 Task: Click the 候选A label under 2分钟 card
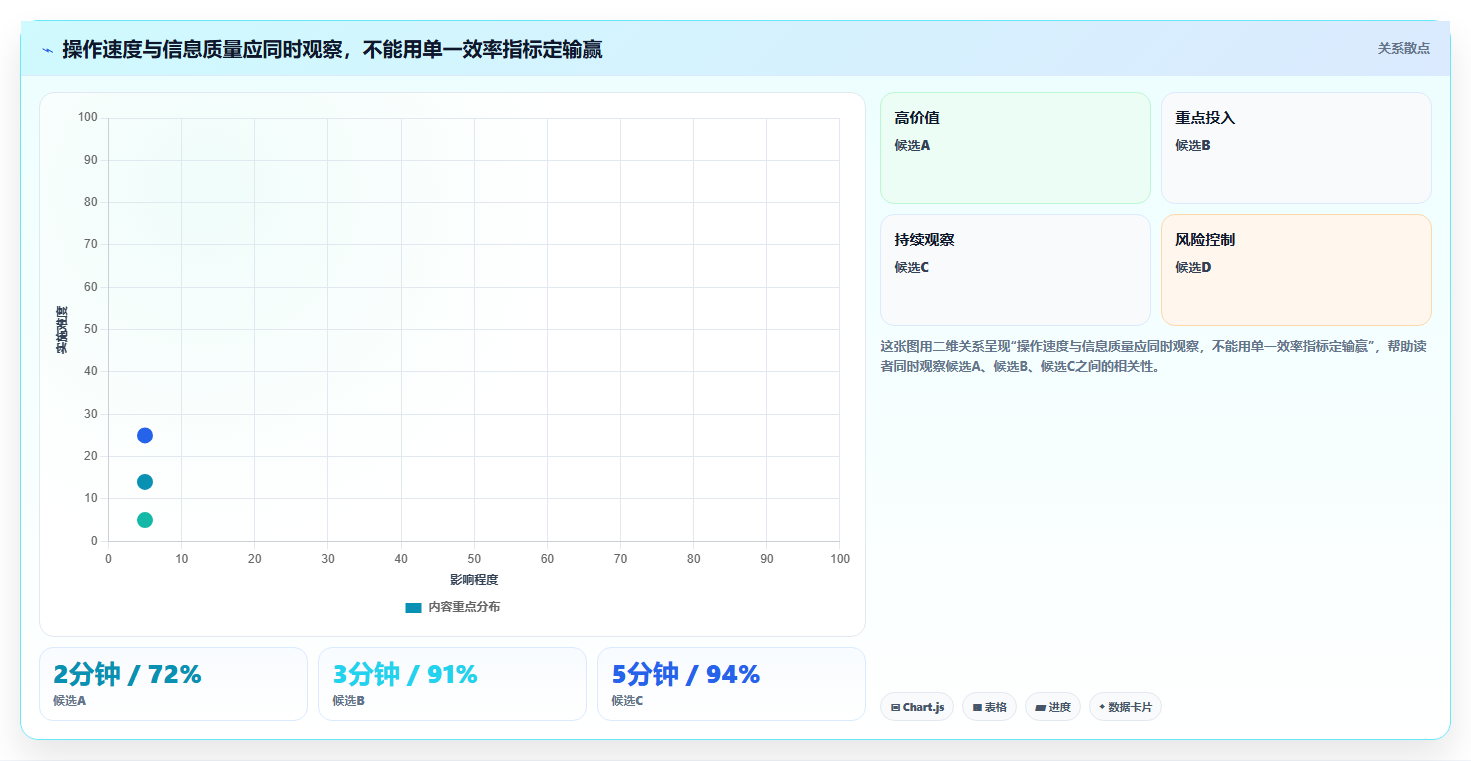coord(69,701)
